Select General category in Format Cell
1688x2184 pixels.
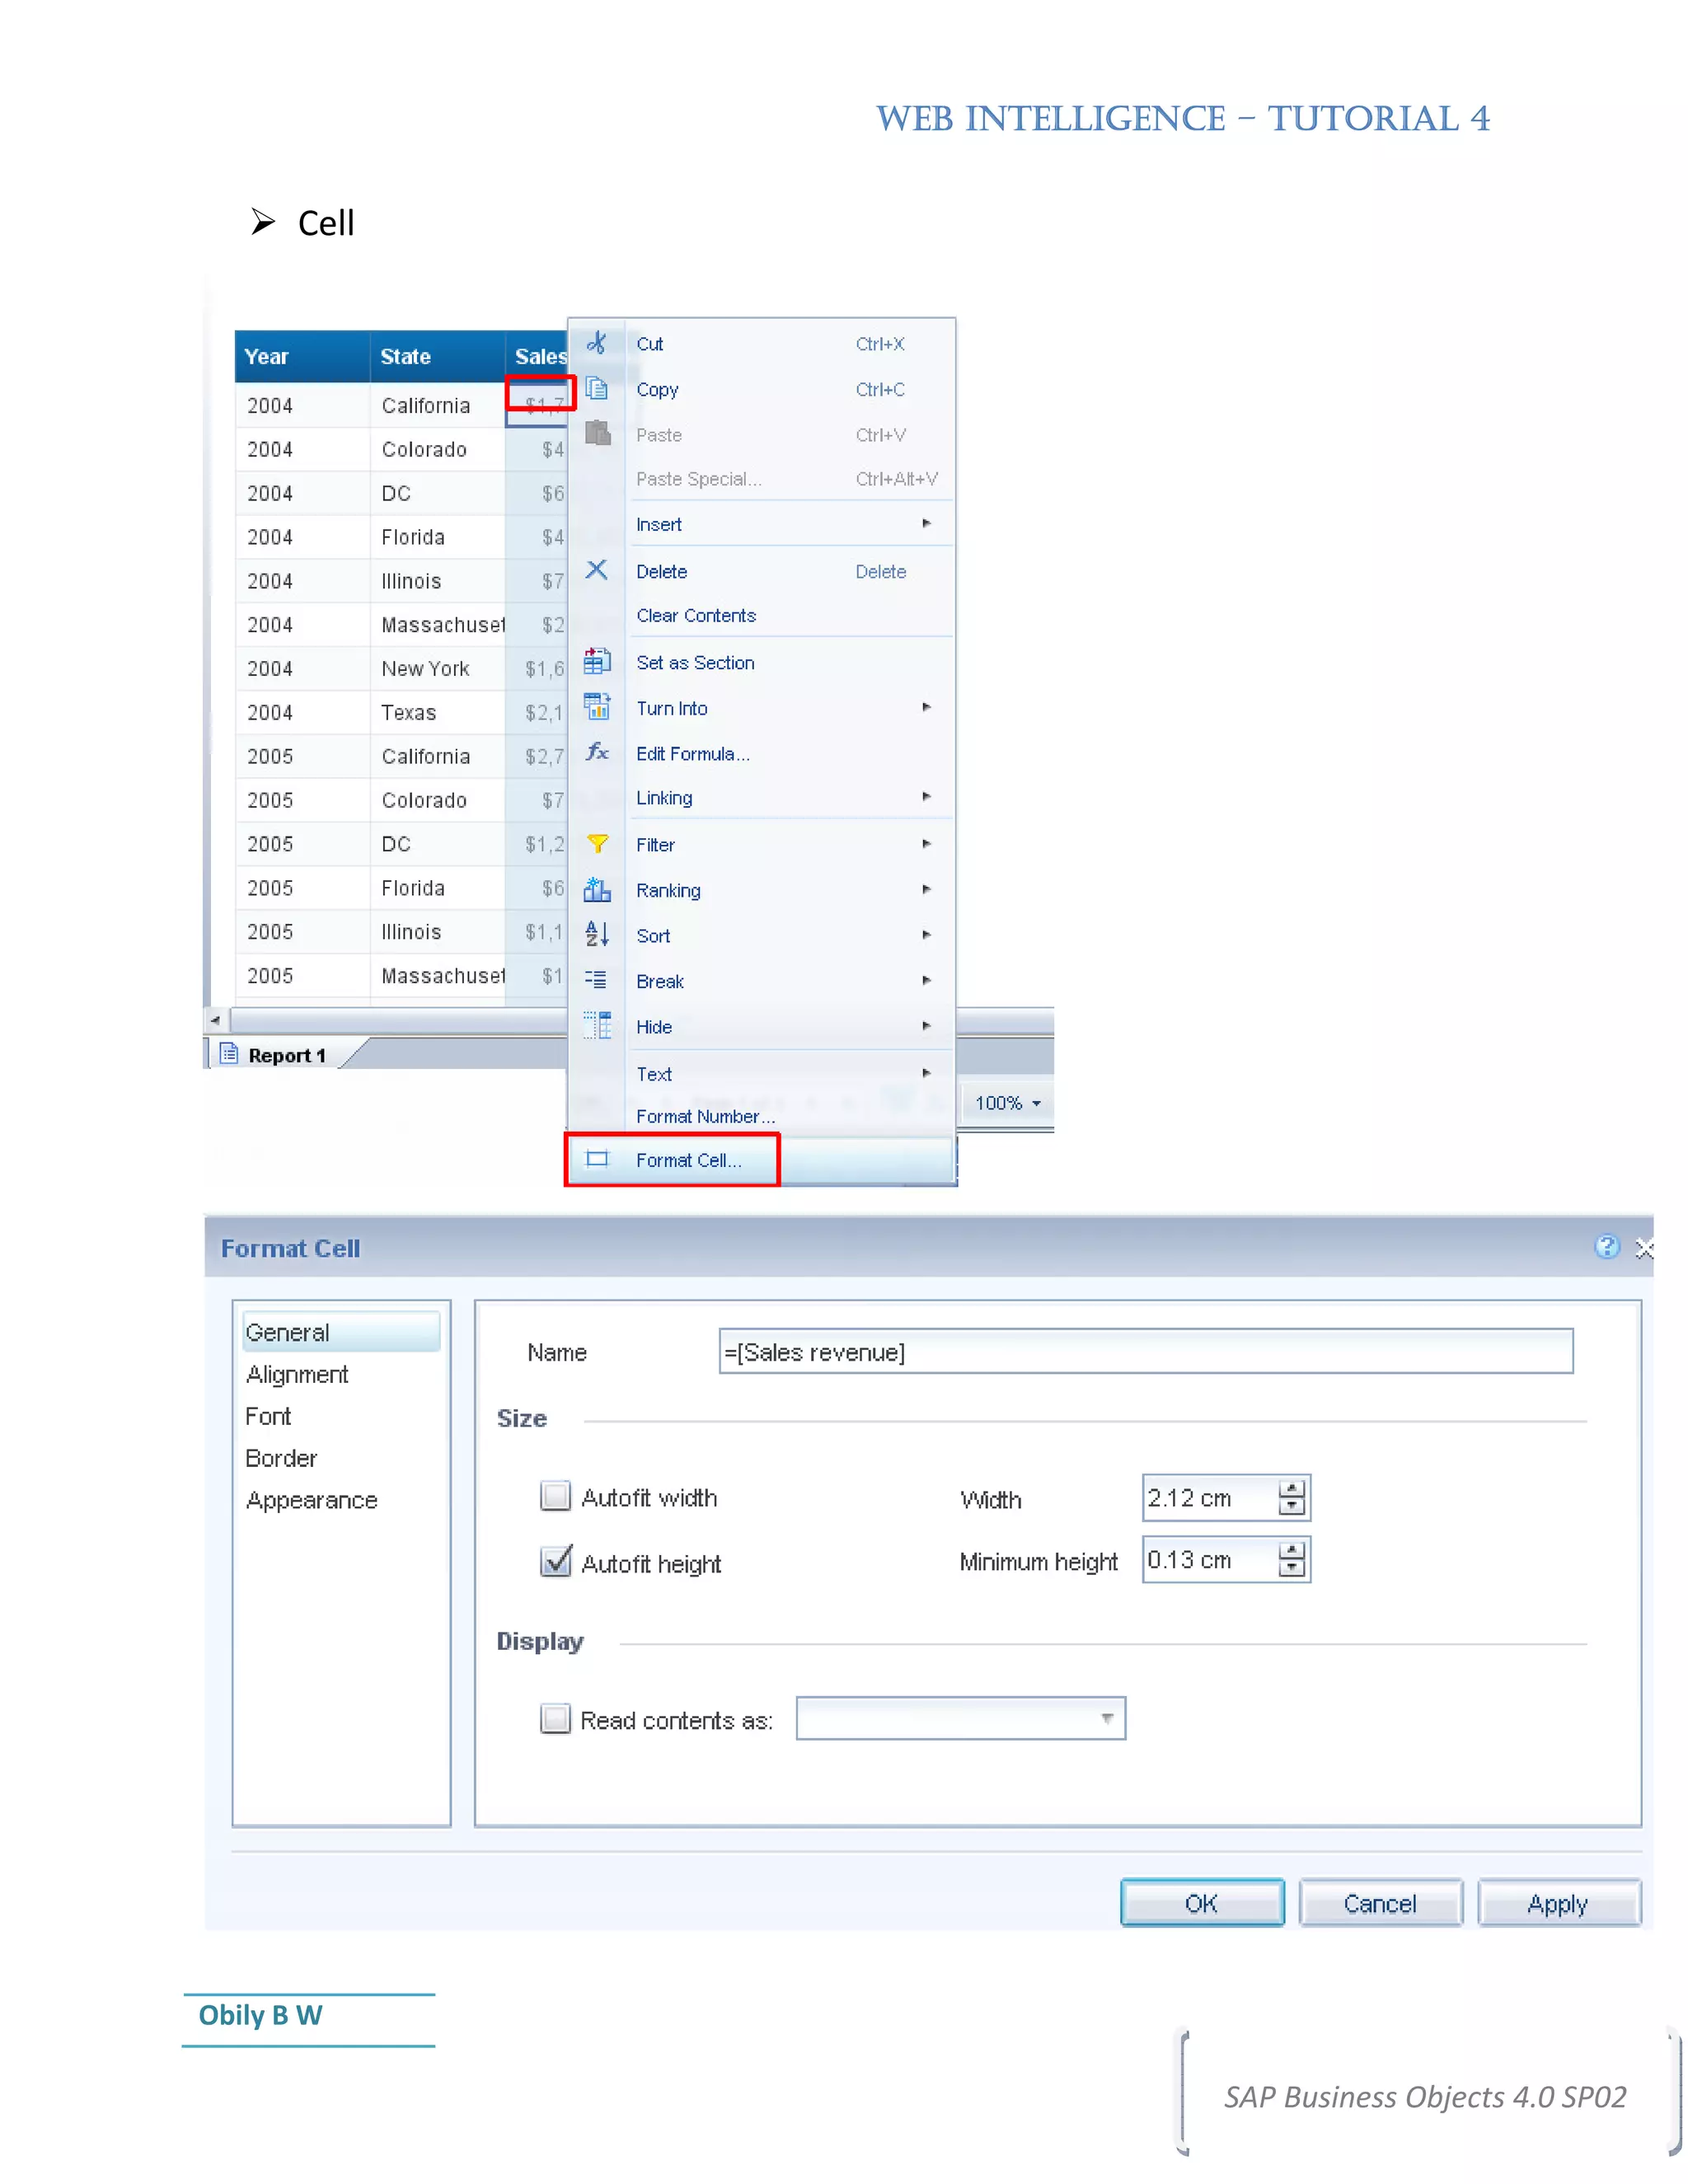tap(341, 1332)
